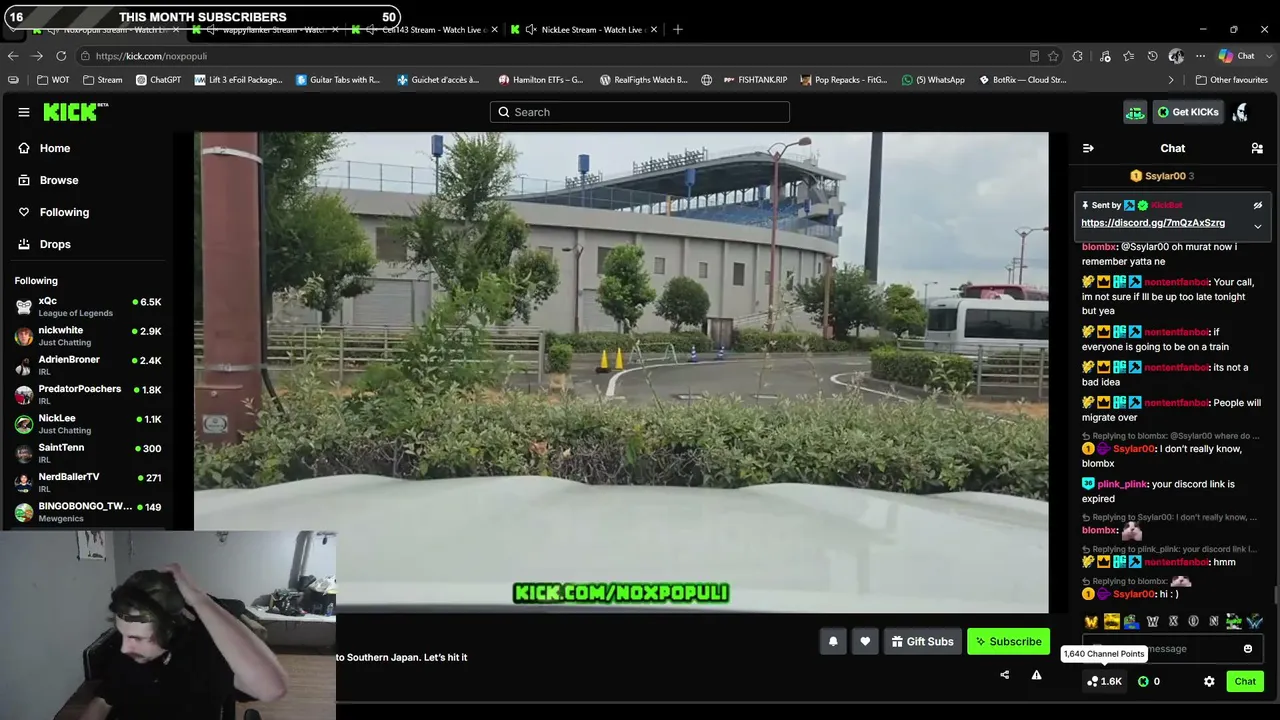Open the pinned discord.gg link

[1153, 223]
